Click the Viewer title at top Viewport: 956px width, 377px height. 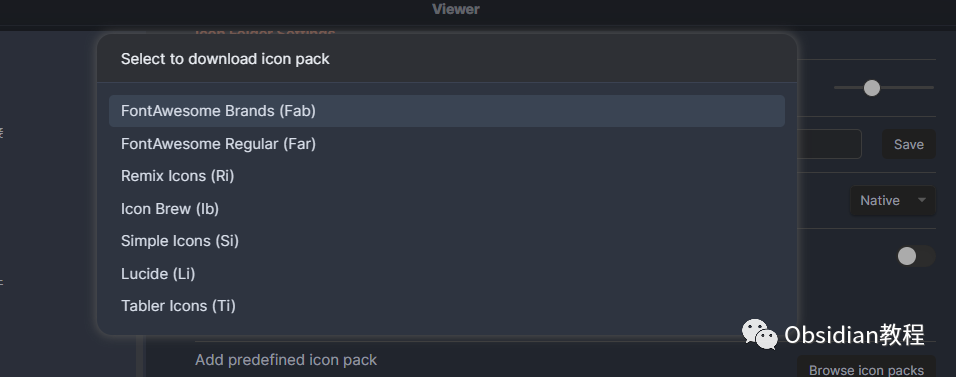pyautogui.click(x=456, y=9)
